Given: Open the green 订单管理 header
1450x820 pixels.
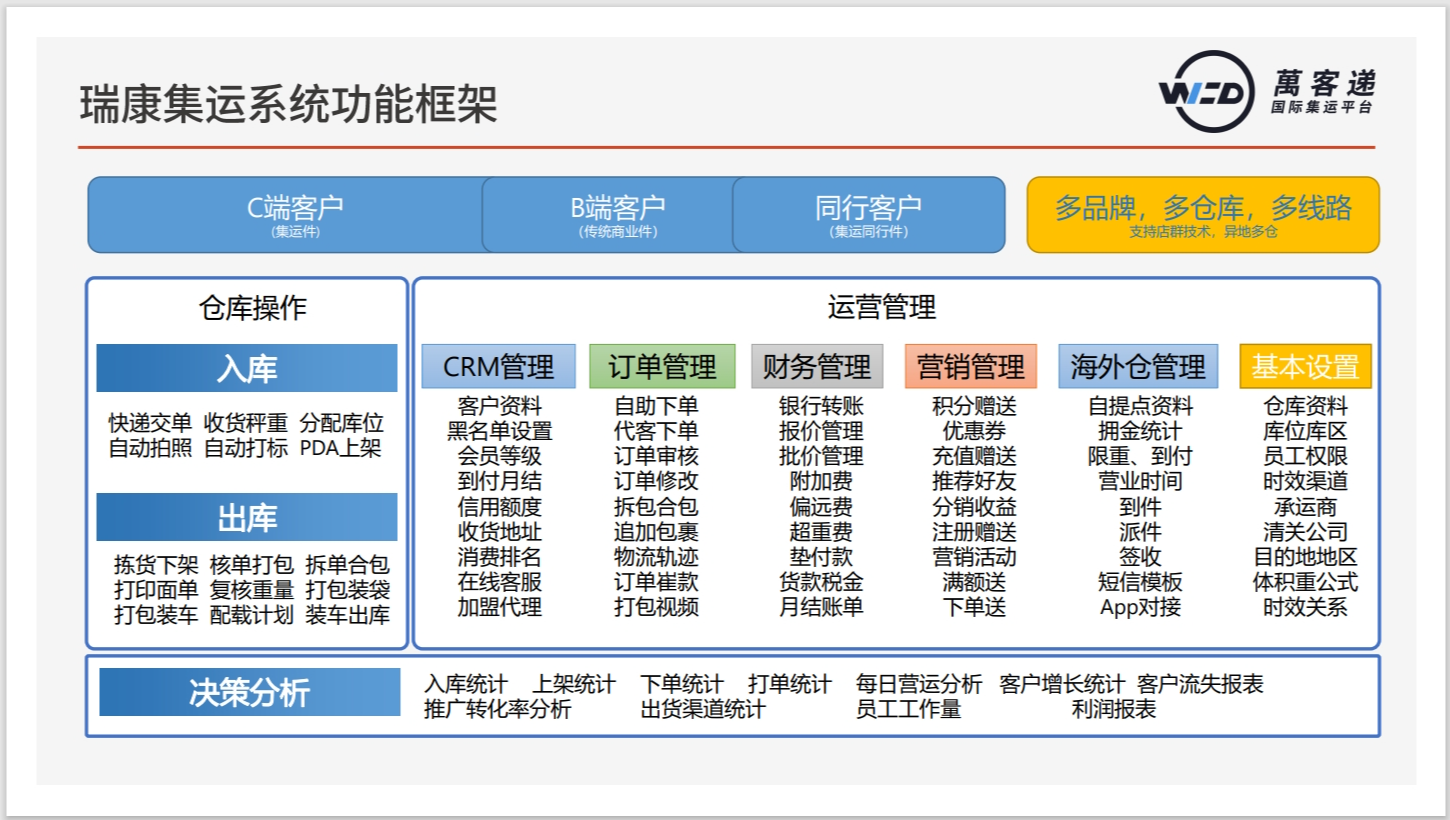Looking at the screenshot, I should (662, 367).
